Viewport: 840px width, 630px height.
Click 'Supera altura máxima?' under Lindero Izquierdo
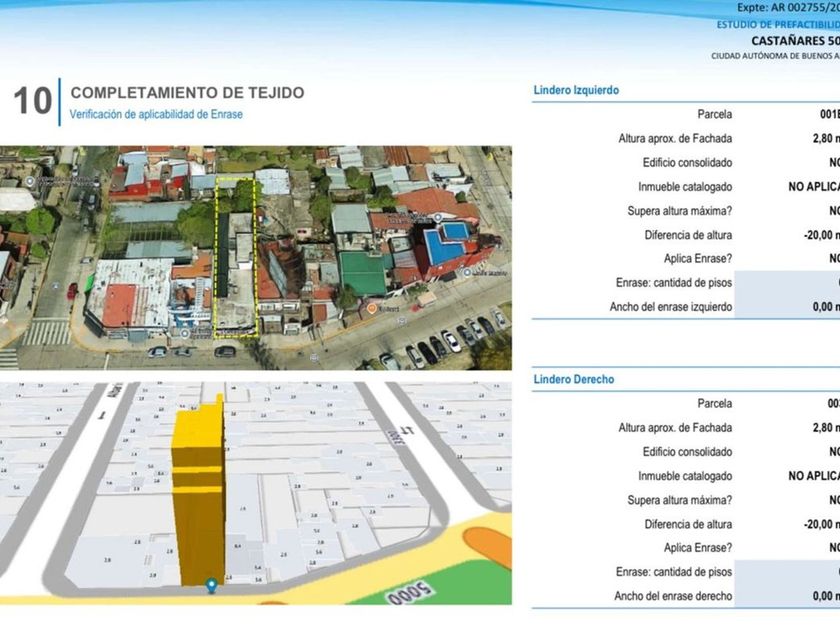pyautogui.click(x=680, y=211)
